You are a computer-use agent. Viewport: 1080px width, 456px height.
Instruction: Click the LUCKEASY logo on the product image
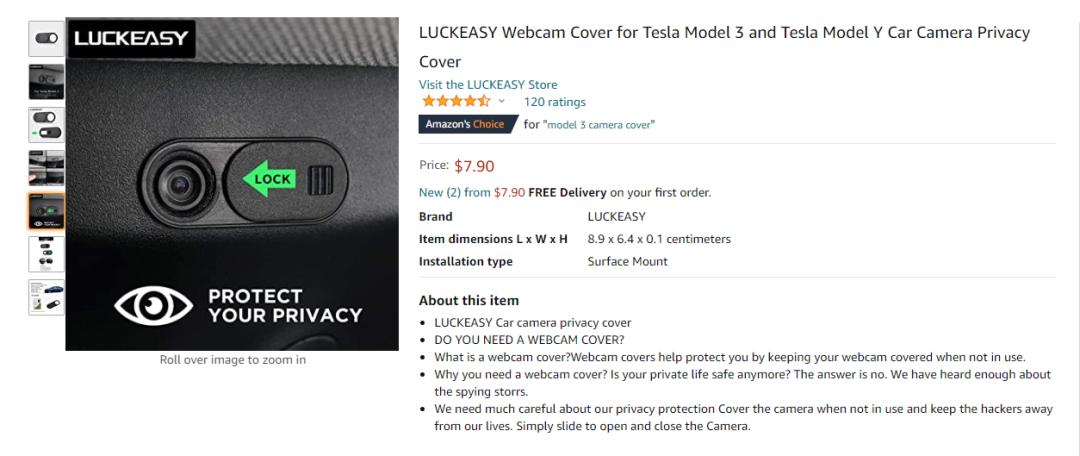click(130, 39)
